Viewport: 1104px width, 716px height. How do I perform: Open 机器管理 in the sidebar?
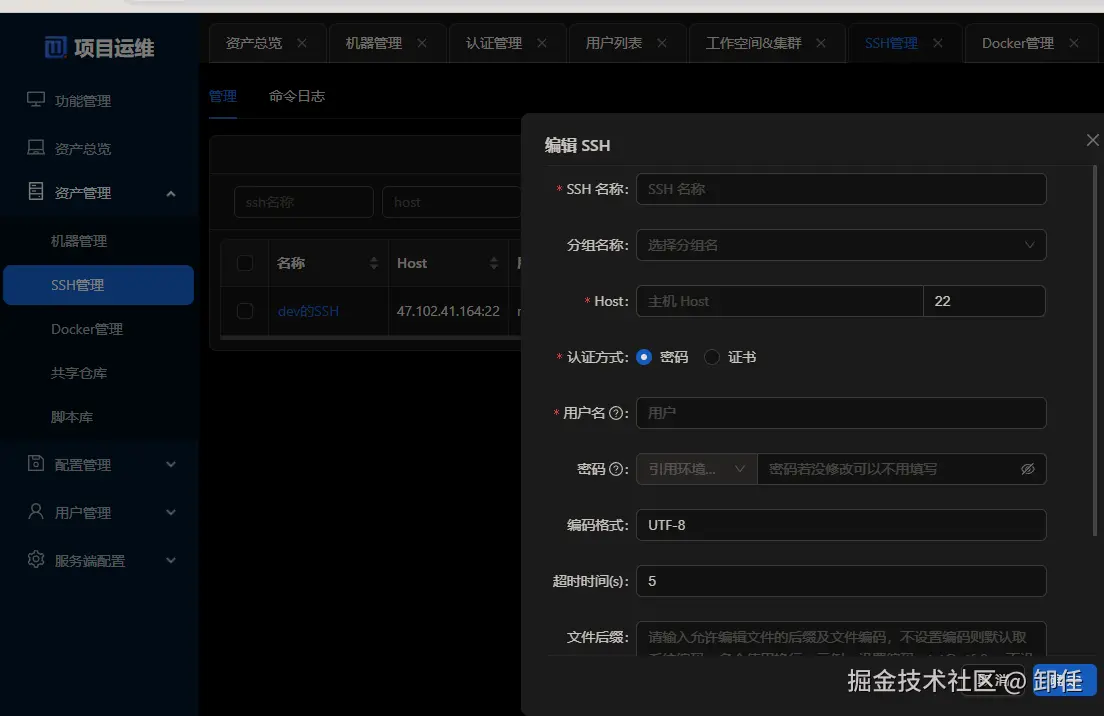pos(99,241)
